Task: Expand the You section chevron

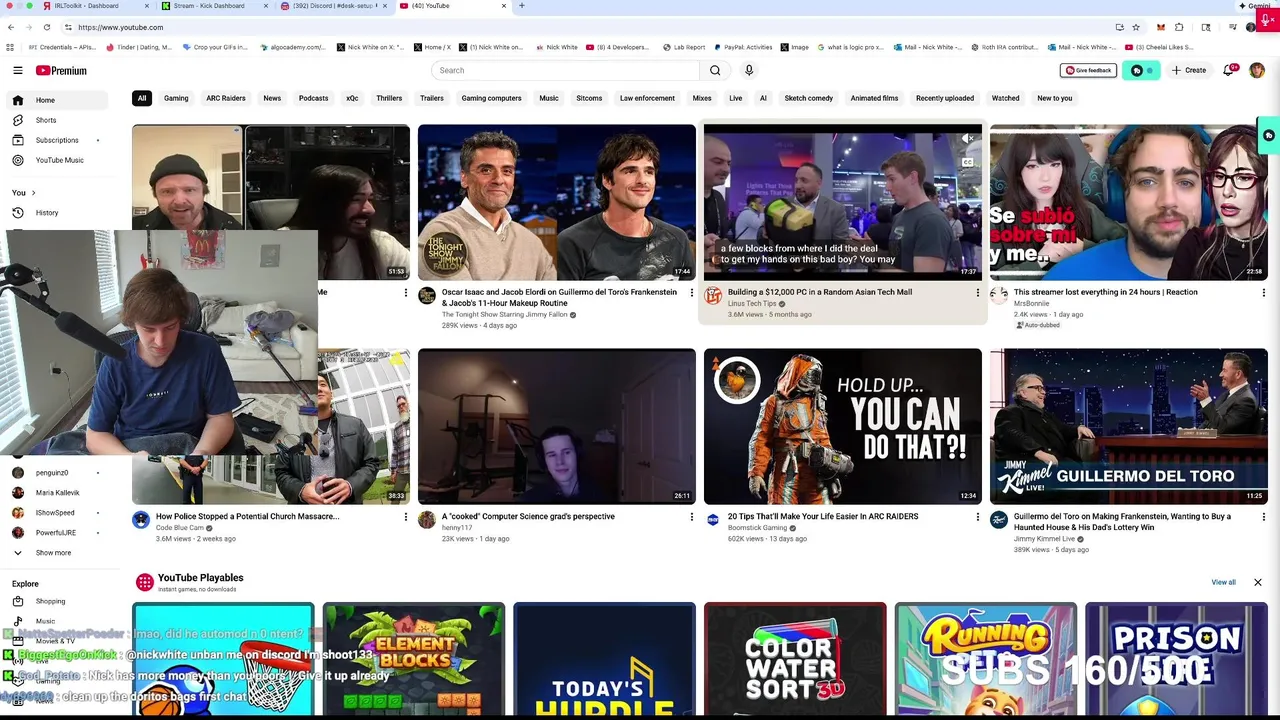Action: pos(33,192)
